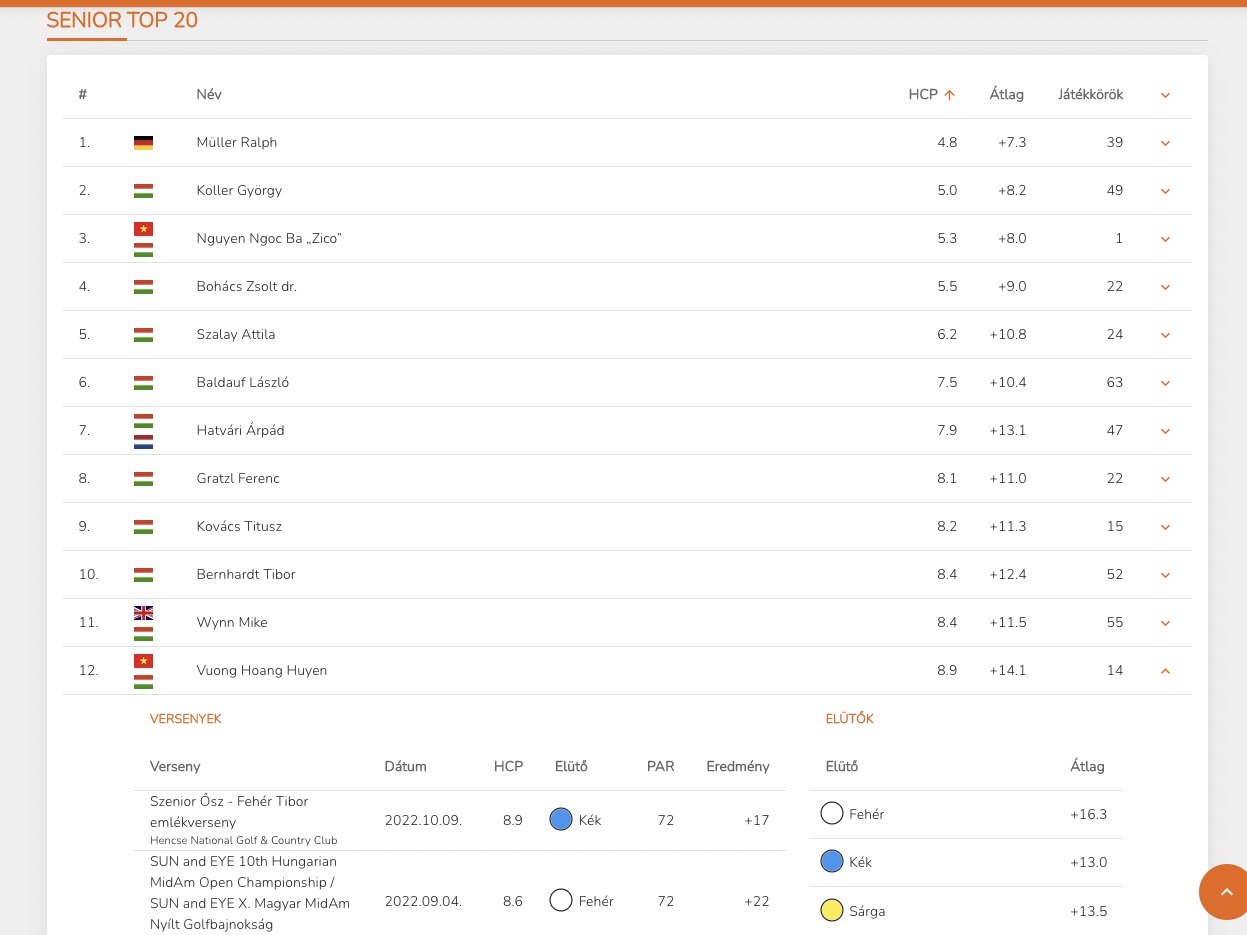Click the Hungarian flag beside Szalay Attila
This screenshot has width=1247, height=935.
(143, 335)
